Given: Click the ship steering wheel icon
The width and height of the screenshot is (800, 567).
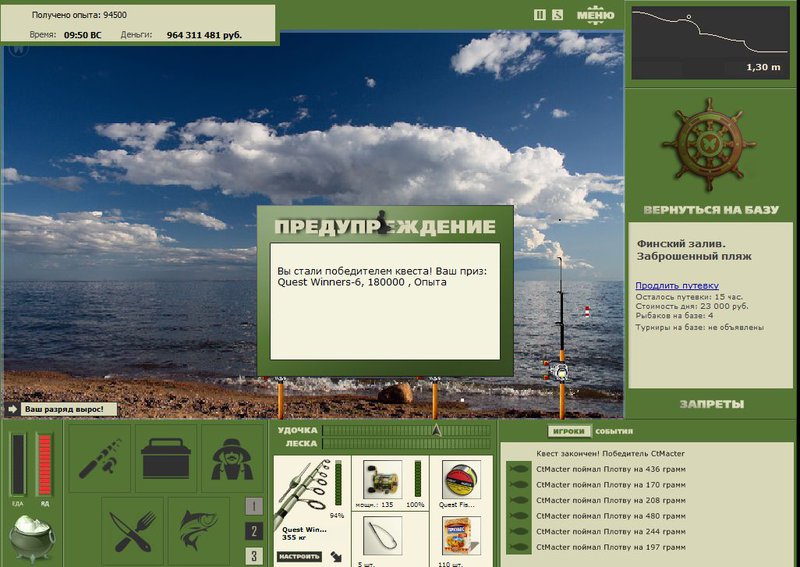Looking at the screenshot, I should (709, 145).
